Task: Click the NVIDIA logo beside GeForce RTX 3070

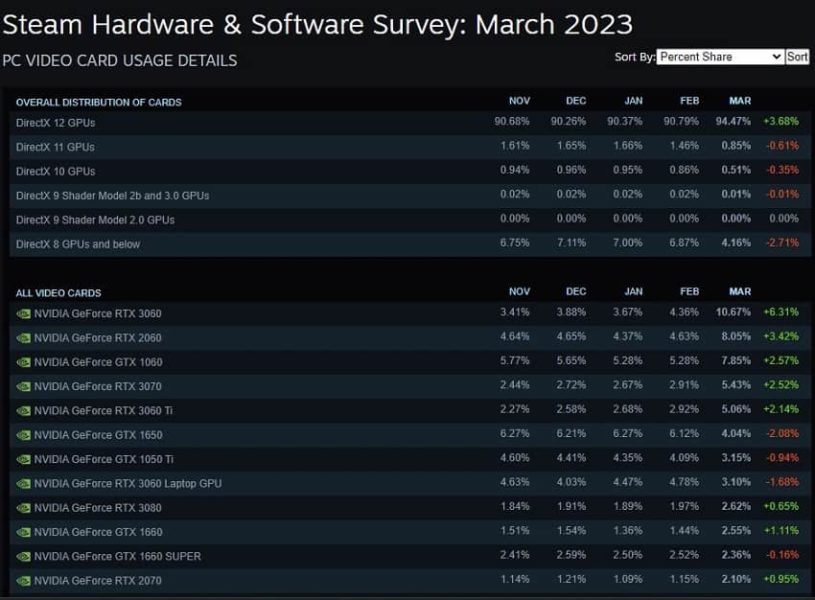Action: pyautogui.click(x=23, y=387)
